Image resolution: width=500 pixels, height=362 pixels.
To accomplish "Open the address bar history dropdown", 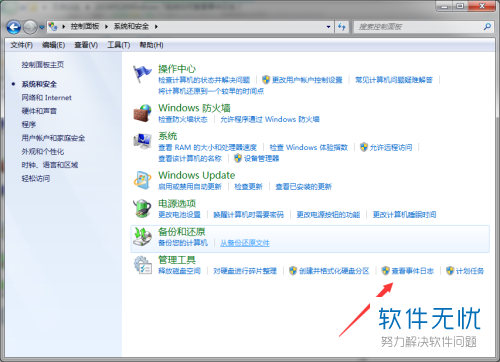I will [328, 27].
